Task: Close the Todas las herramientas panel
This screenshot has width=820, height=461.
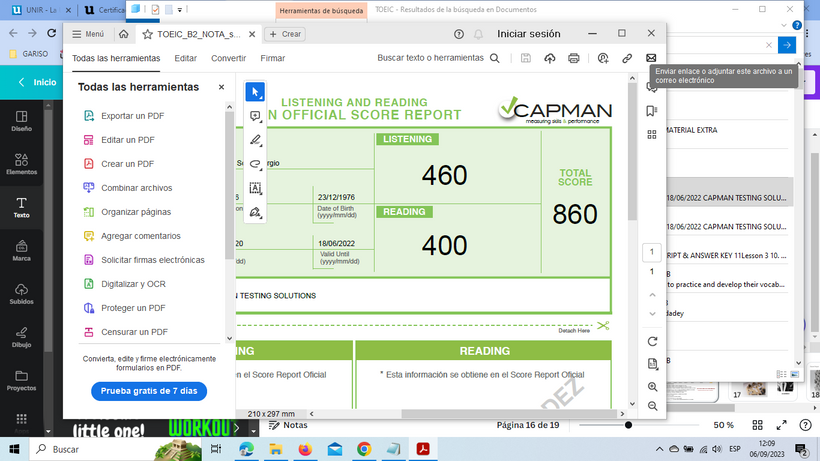Action: (221, 87)
